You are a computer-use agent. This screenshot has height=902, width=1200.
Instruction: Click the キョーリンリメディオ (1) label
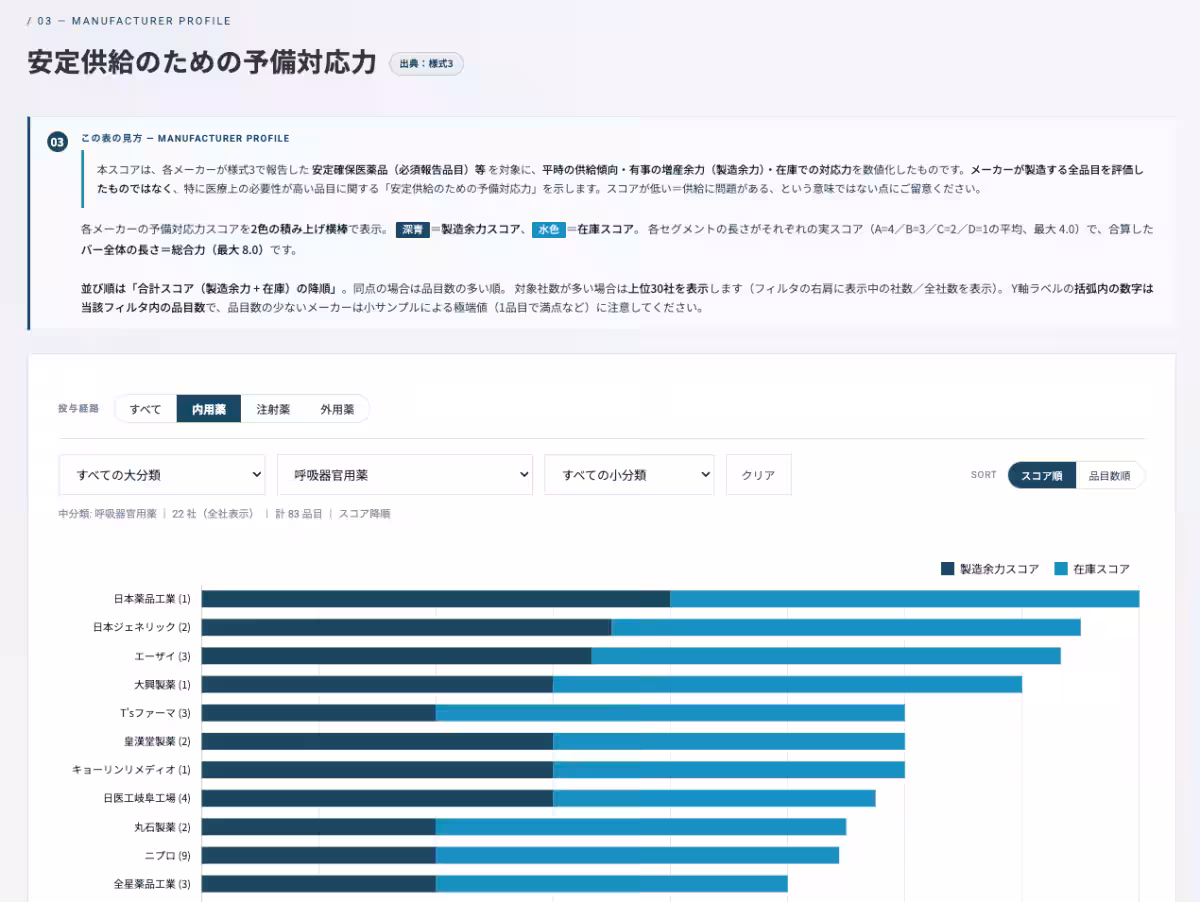(x=131, y=770)
